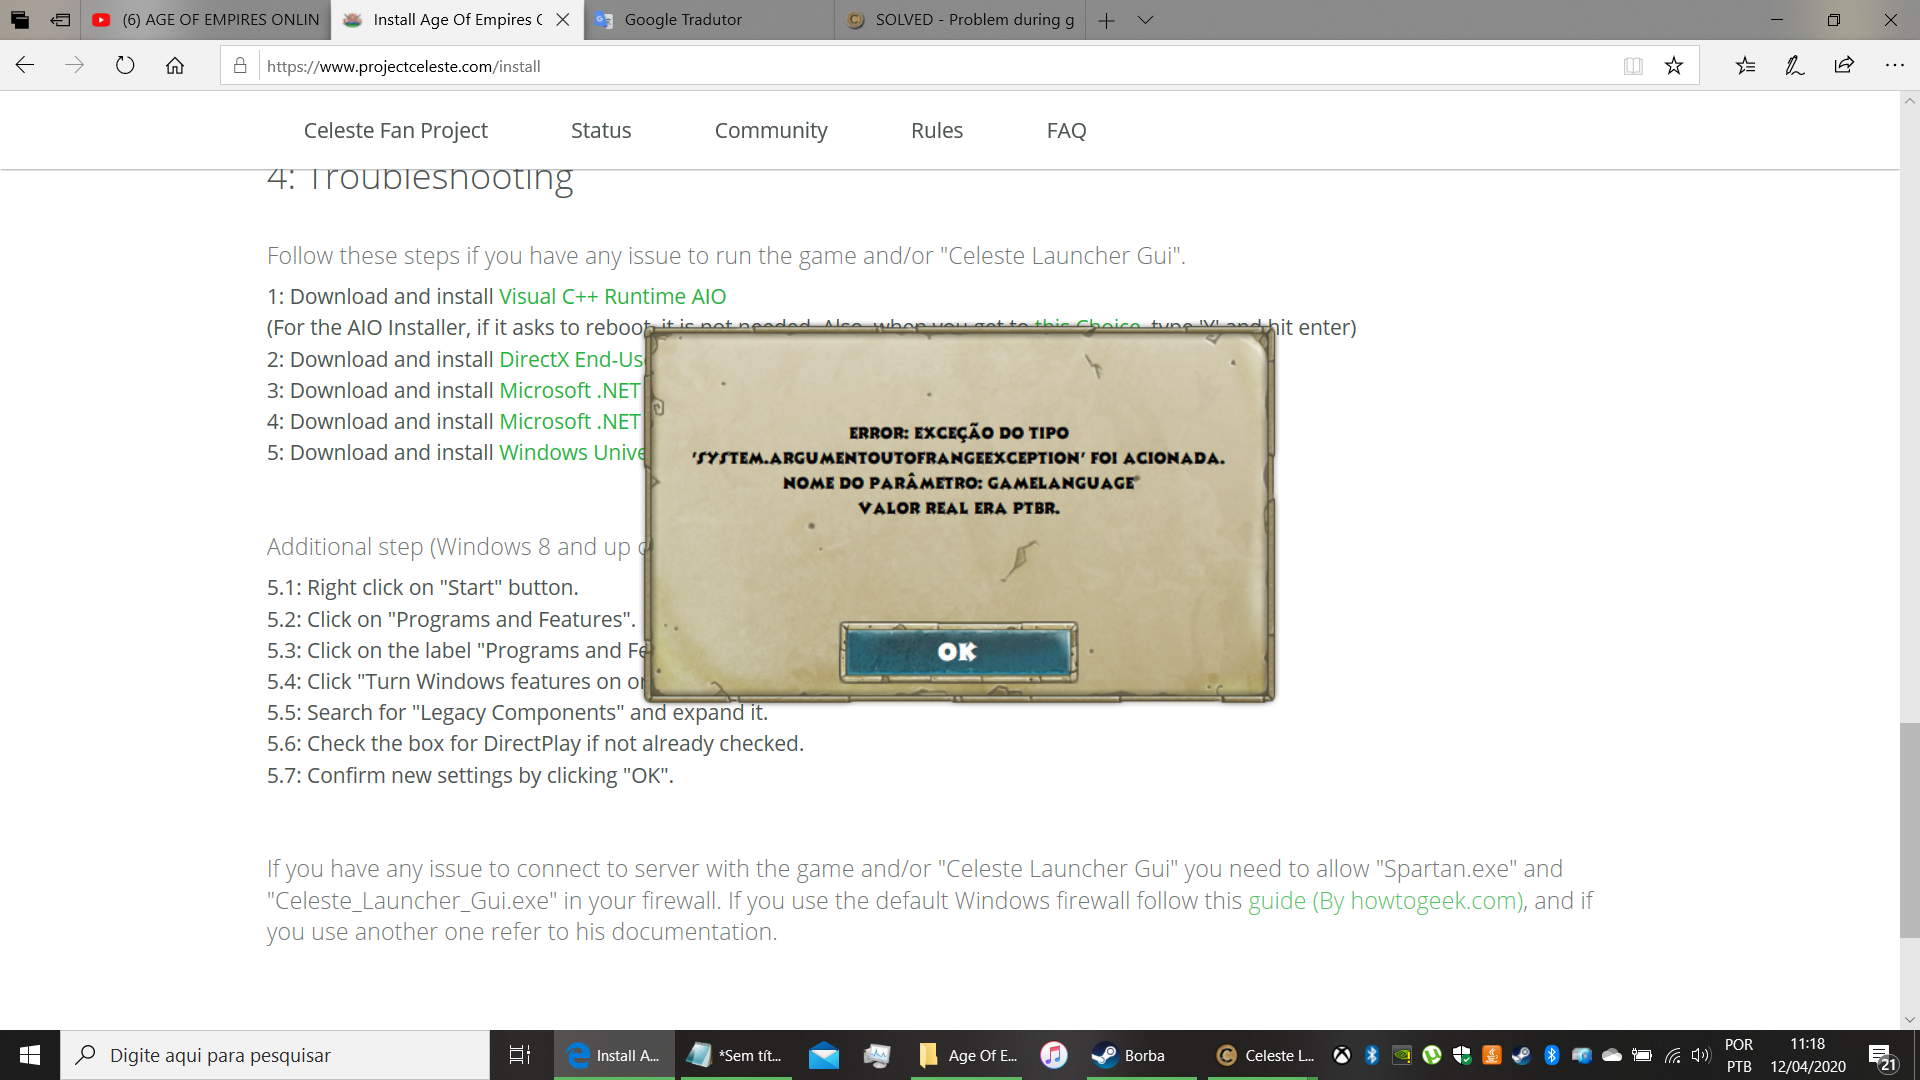1920x1080 pixels.
Task: Open Steam Borba taskbar icon
Action: coord(1130,1055)
